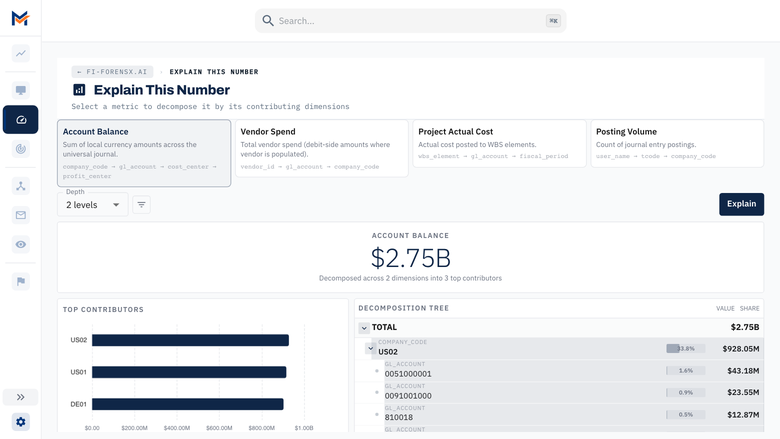Viewport: 780px width, 439px height.
Task: Select GL account 0091001000 row
Action: tap(559, 392)
